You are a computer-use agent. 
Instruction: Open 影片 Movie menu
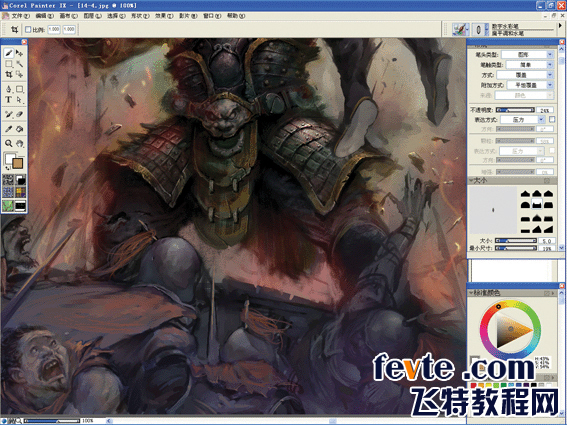coord(188,16)
